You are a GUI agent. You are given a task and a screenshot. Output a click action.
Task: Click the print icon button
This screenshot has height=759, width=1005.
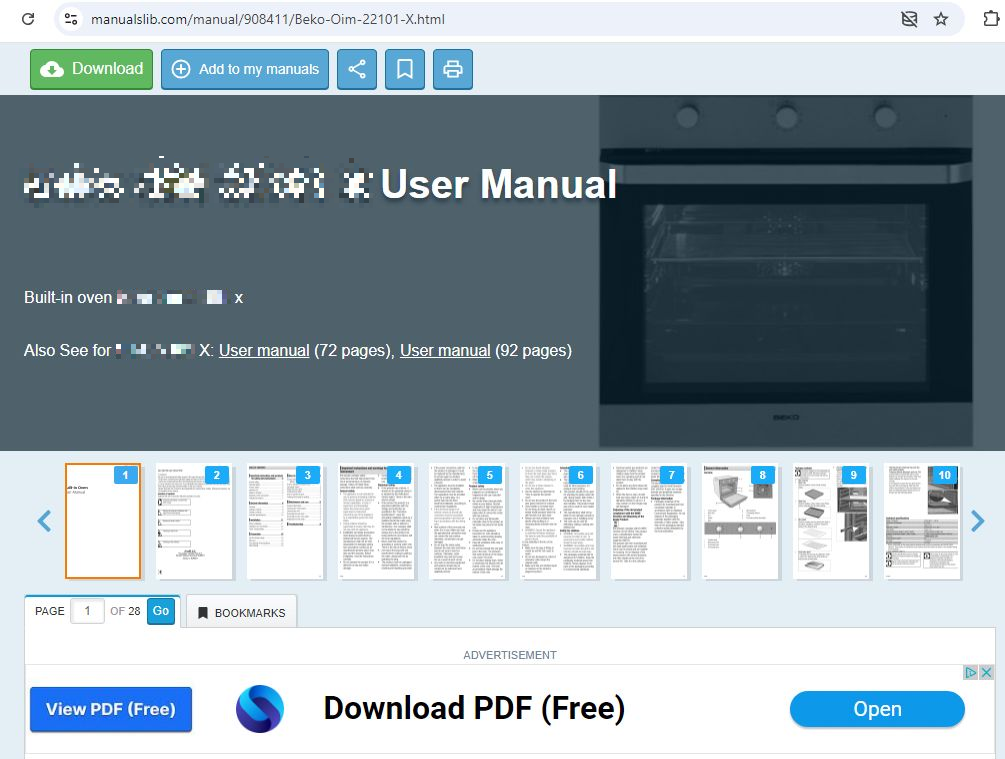[x=453, y=69]
